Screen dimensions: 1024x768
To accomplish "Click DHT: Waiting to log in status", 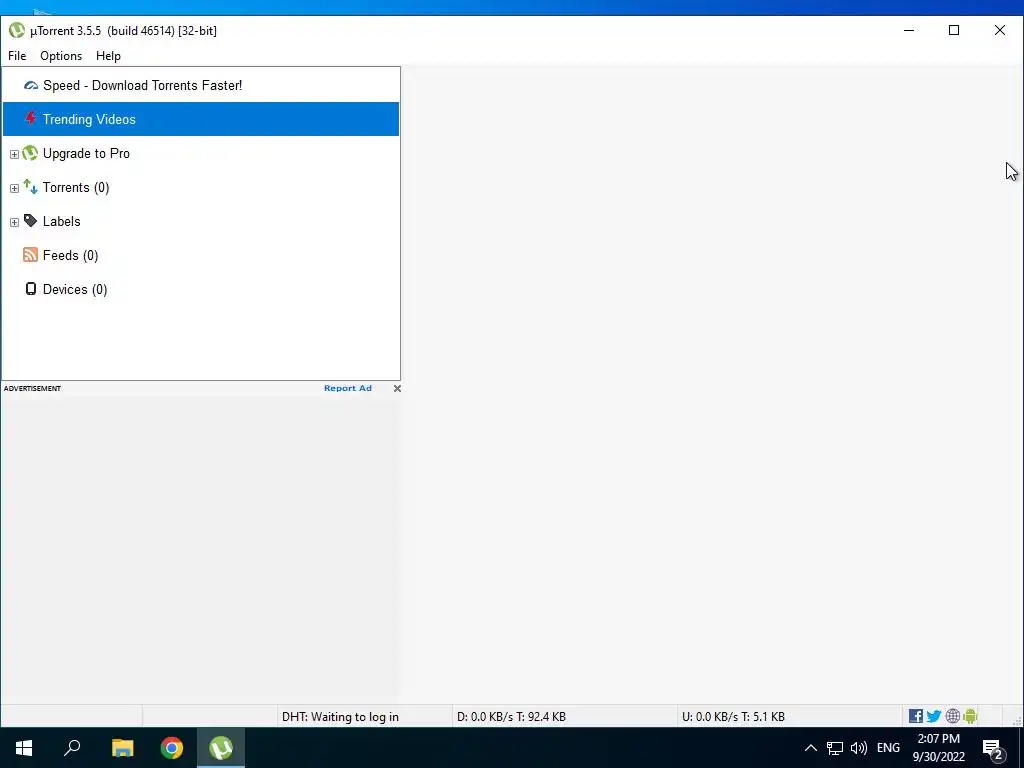I will 340,716.
